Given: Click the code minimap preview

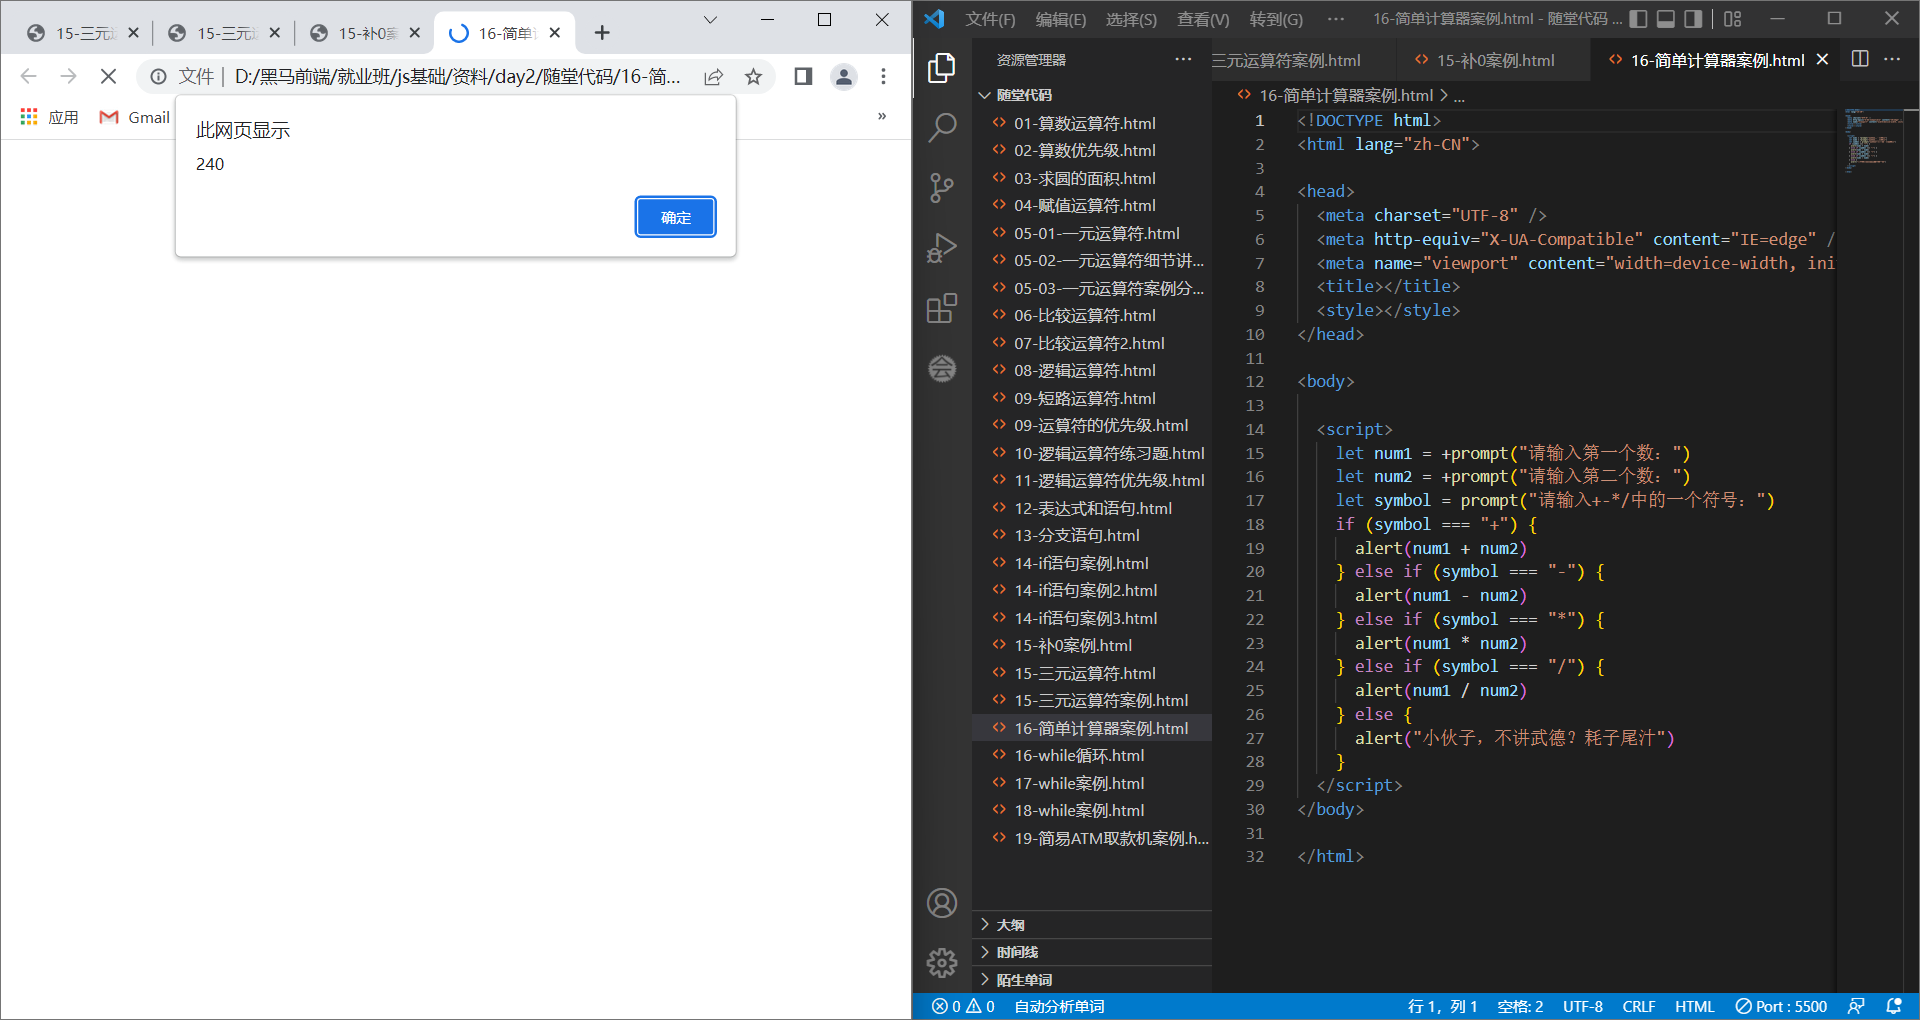Looking at the screenshot, I should [x=1870, y=140].
